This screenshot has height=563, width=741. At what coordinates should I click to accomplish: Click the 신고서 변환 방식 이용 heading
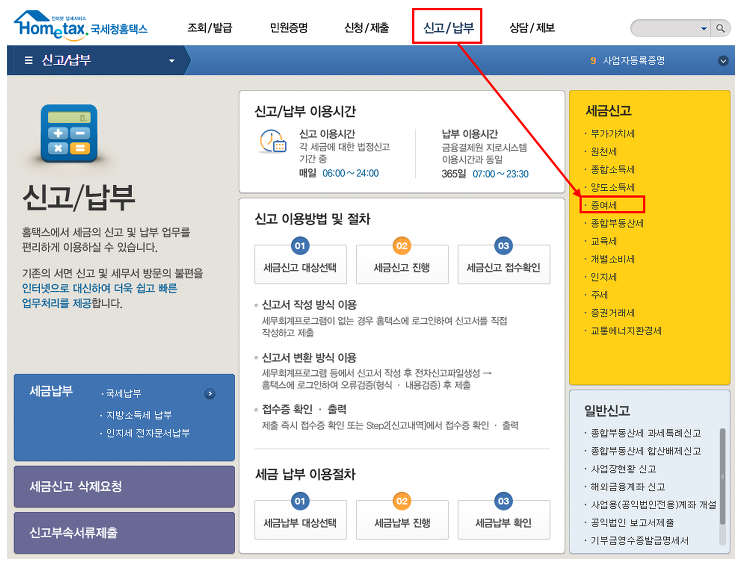[309, 358]
